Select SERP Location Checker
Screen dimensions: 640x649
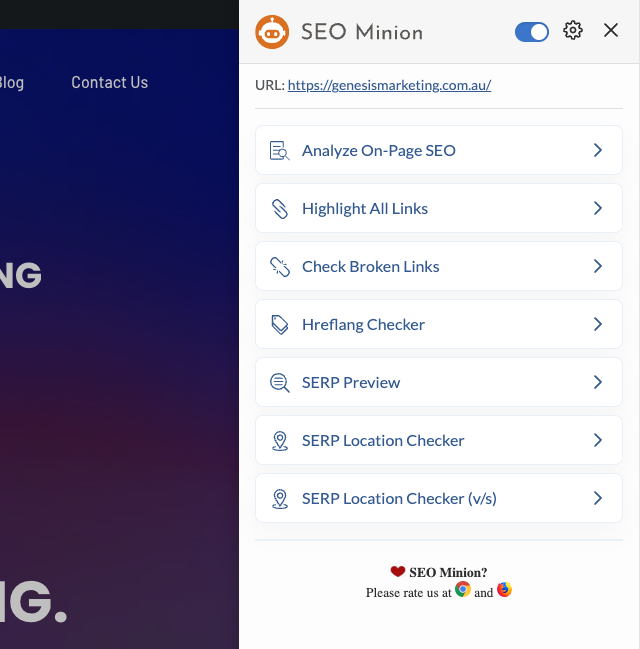click(439, 440)
